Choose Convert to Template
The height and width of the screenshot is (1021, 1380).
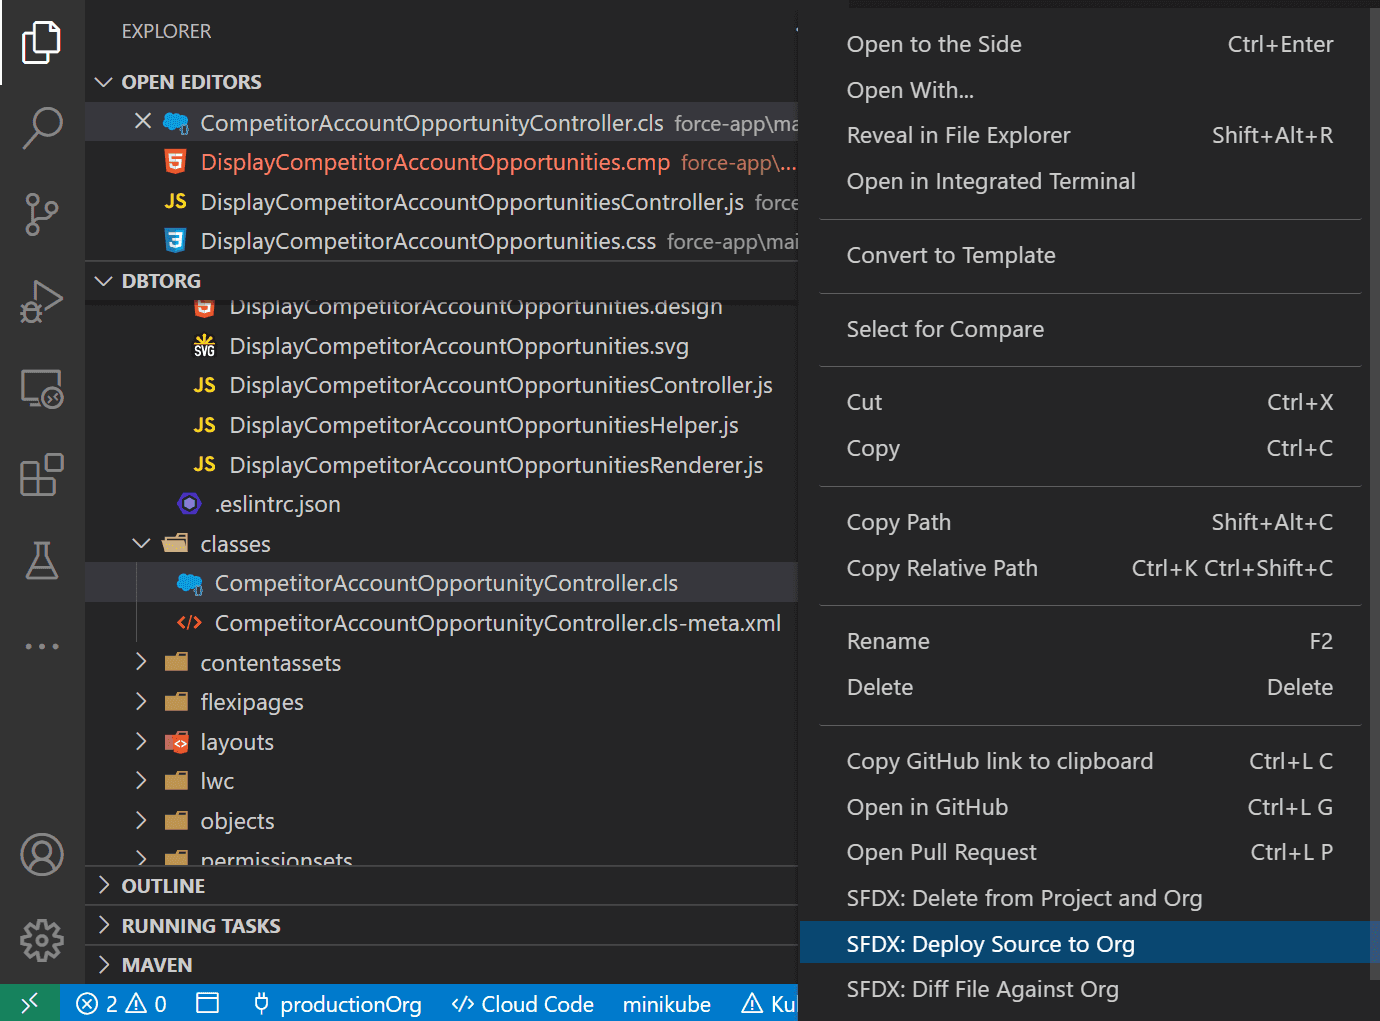tap(1089, 255)
